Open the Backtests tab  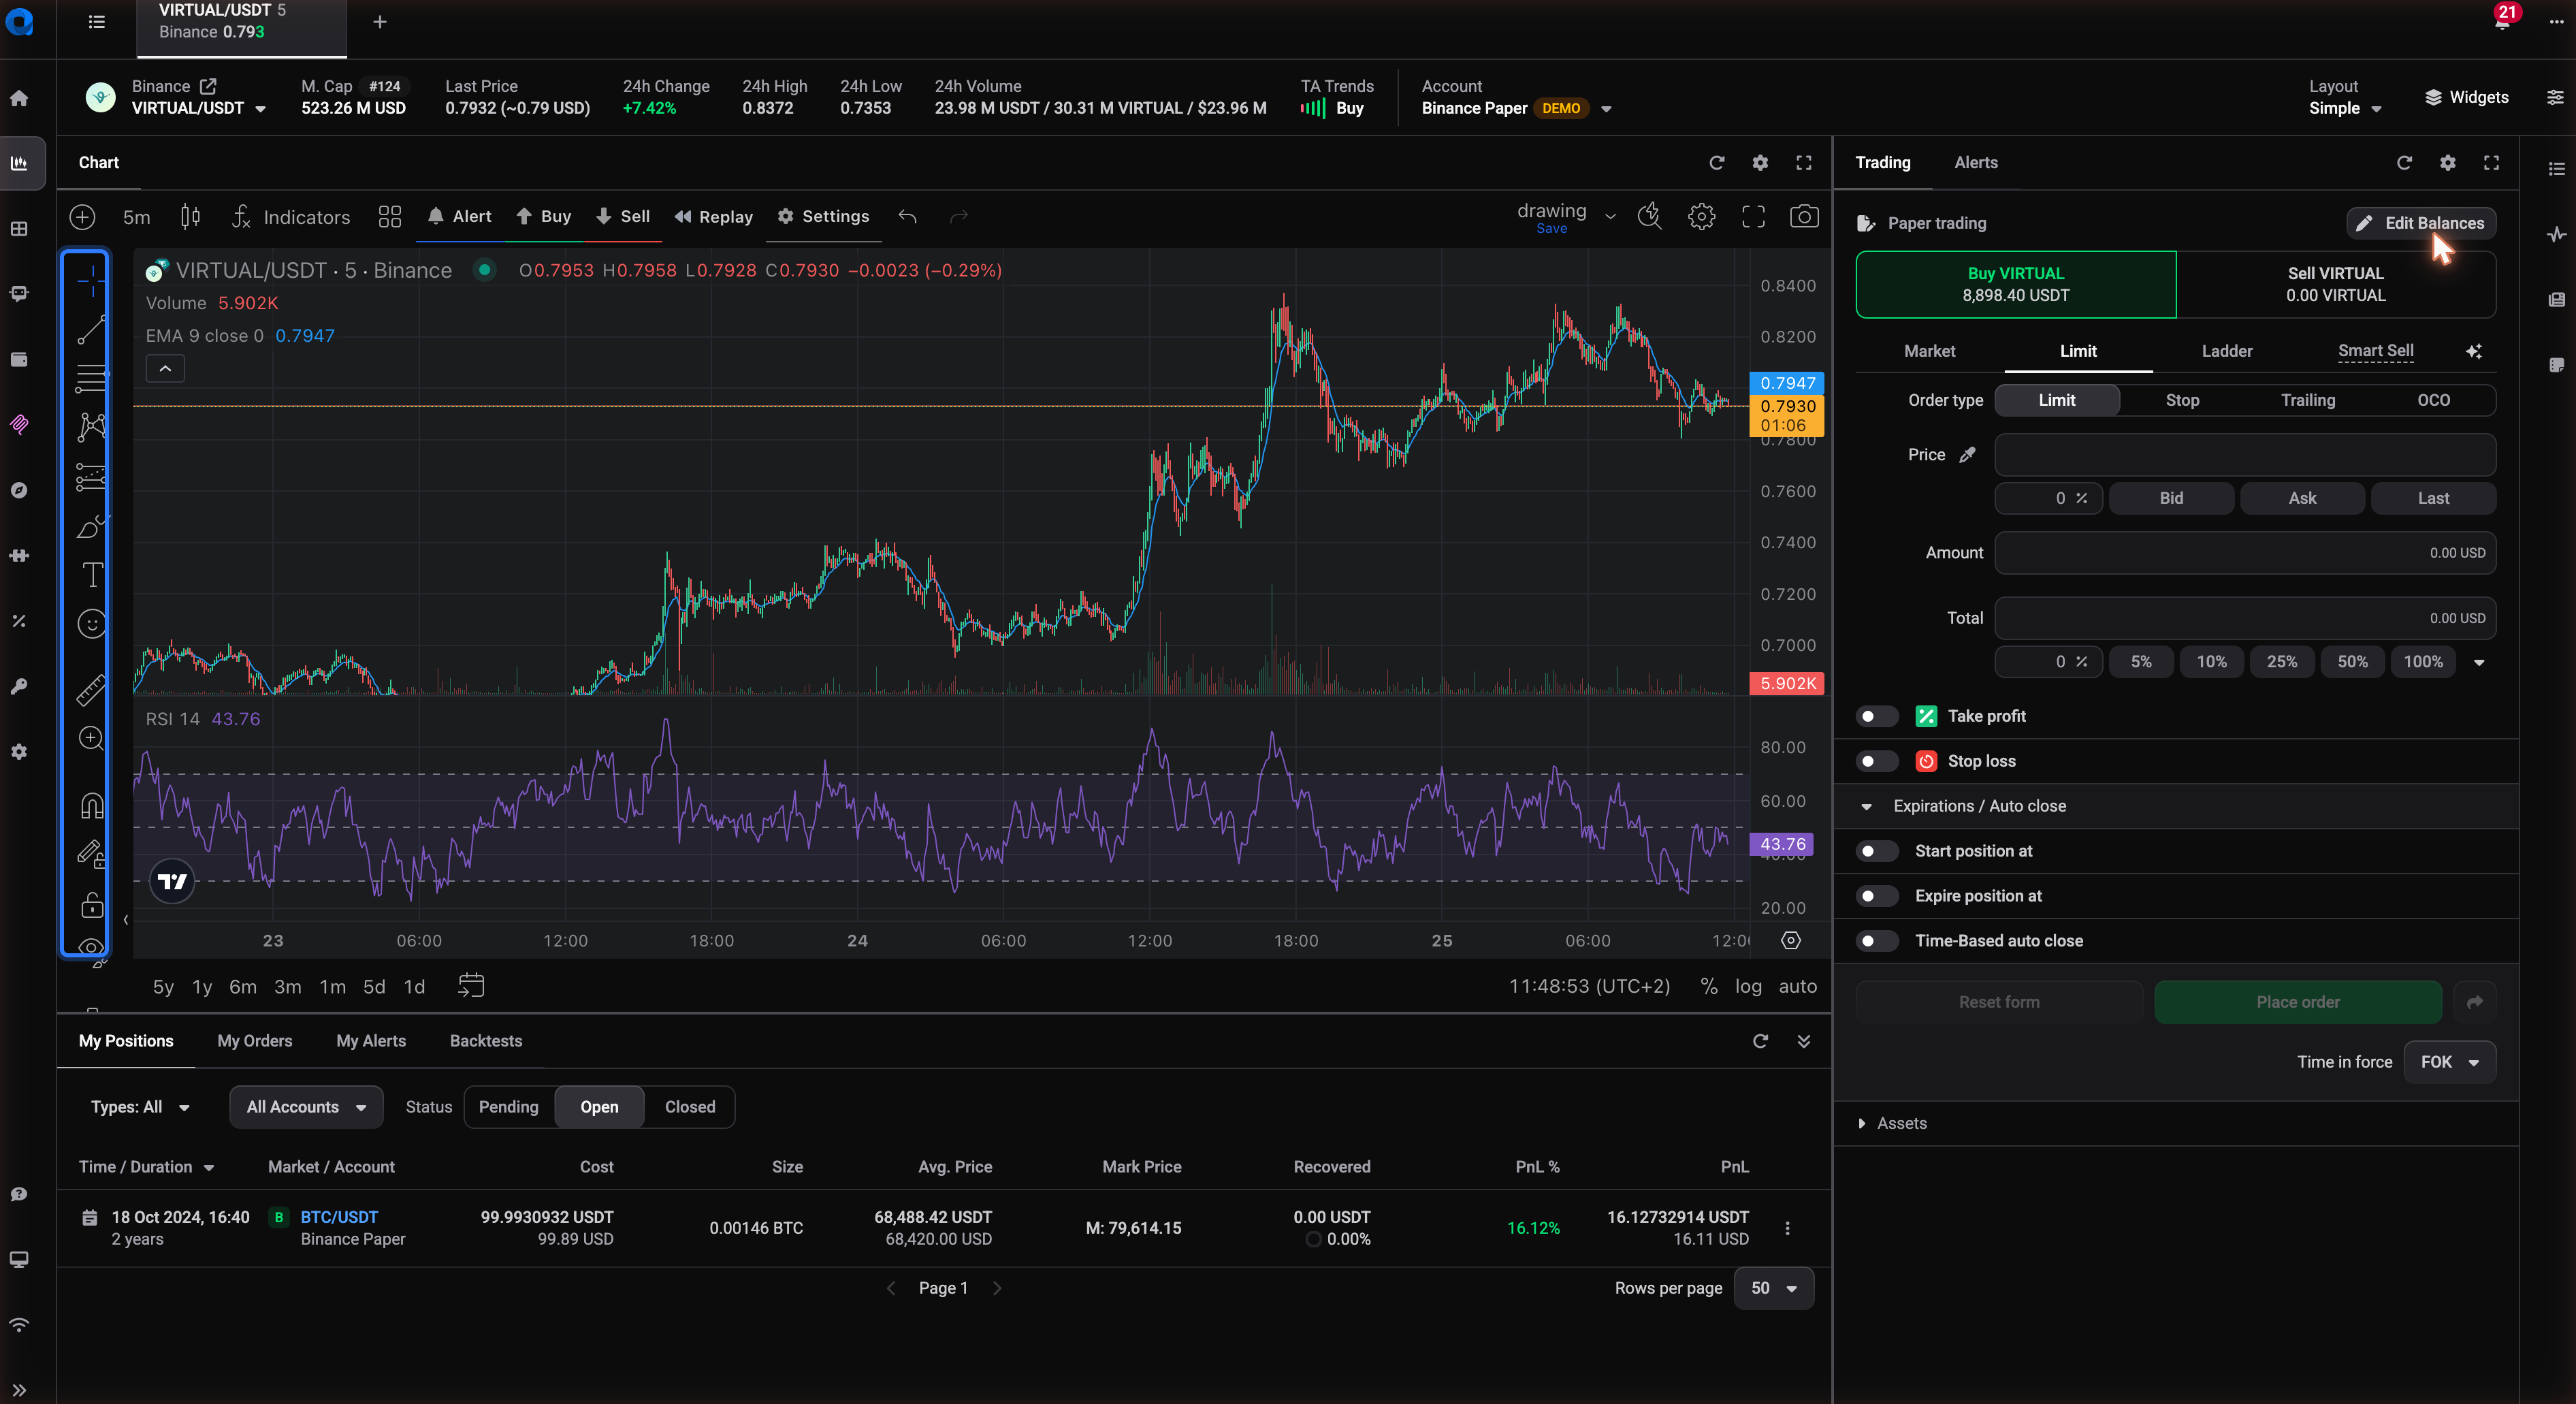click(x=486, y=1041)
